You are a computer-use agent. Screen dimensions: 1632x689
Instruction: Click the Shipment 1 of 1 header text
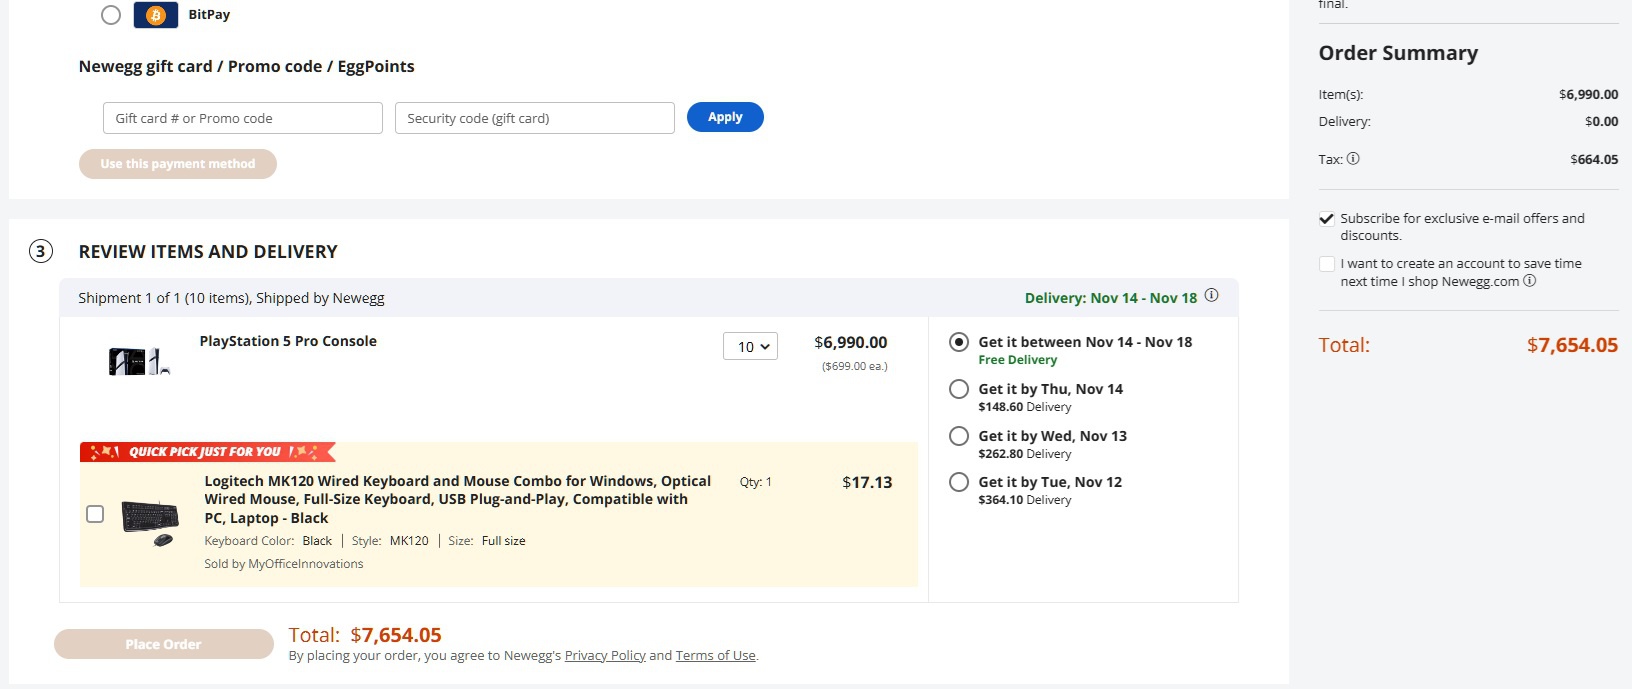(231, 298)
